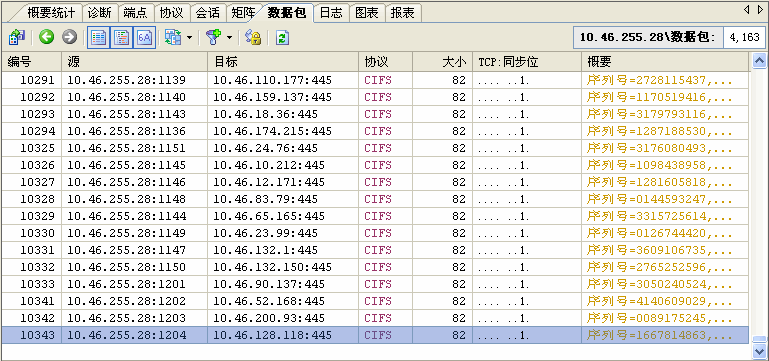The image size is (769, 361).
Task: Select packet row 10329
Action: pos(375,216)
